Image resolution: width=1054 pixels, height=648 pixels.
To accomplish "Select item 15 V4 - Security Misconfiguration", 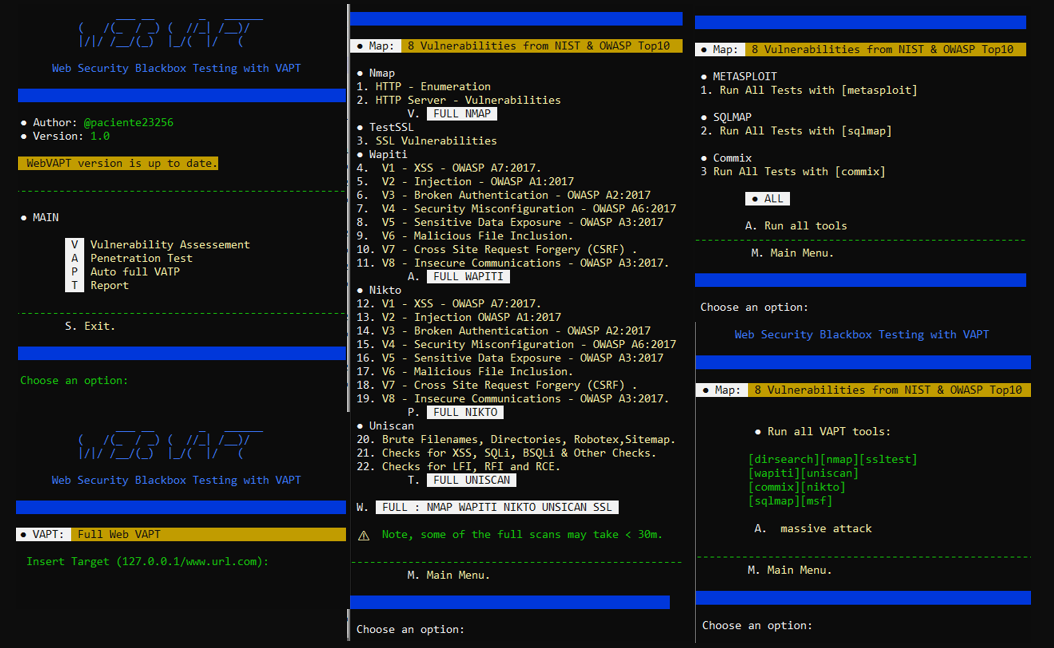I will (x=516, y=344).
